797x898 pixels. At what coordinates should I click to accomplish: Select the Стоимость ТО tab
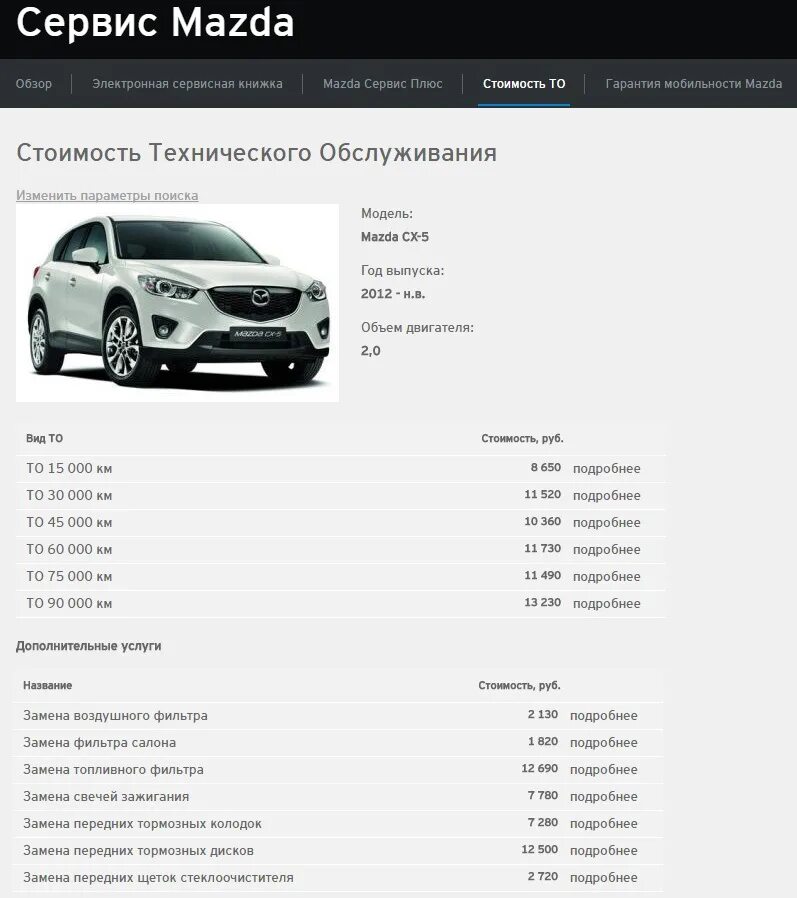[524, 84]
